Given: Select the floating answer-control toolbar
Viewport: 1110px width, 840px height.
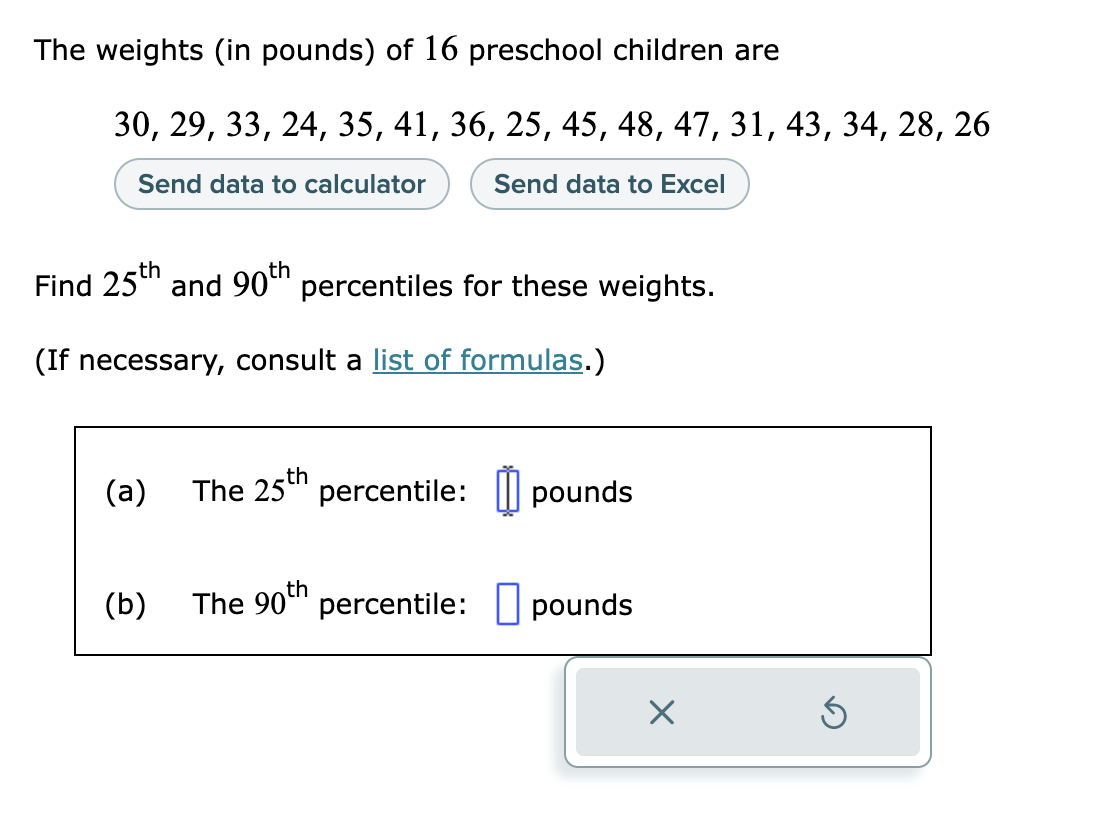Looking at the screenshot, I should click(746, 713).
